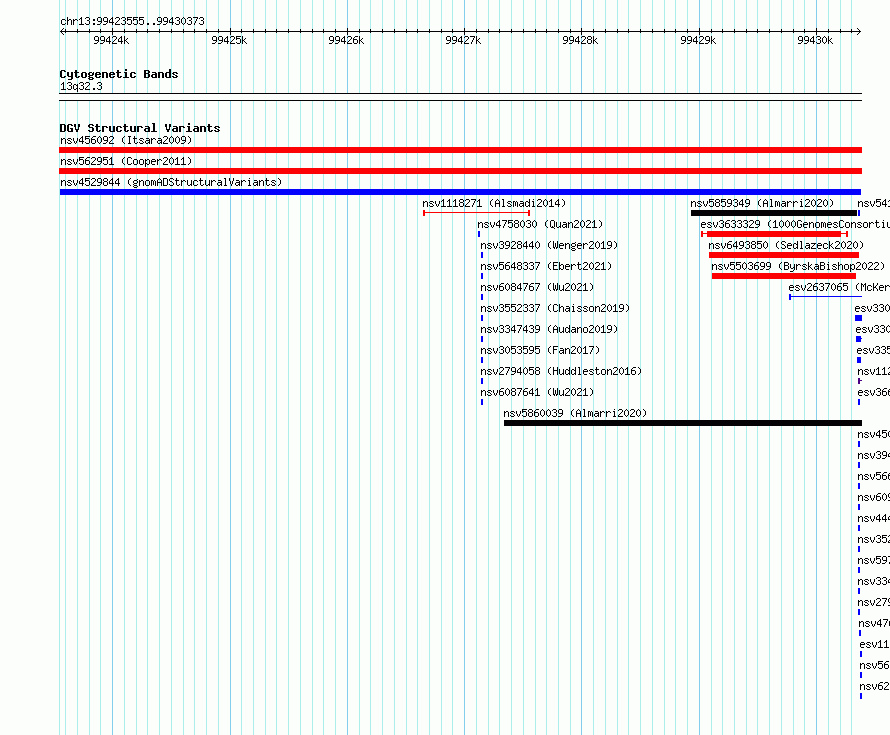The image size is (890, 735).
Task: Click the red bar under nsv5503699
Action: click(784, 276)
